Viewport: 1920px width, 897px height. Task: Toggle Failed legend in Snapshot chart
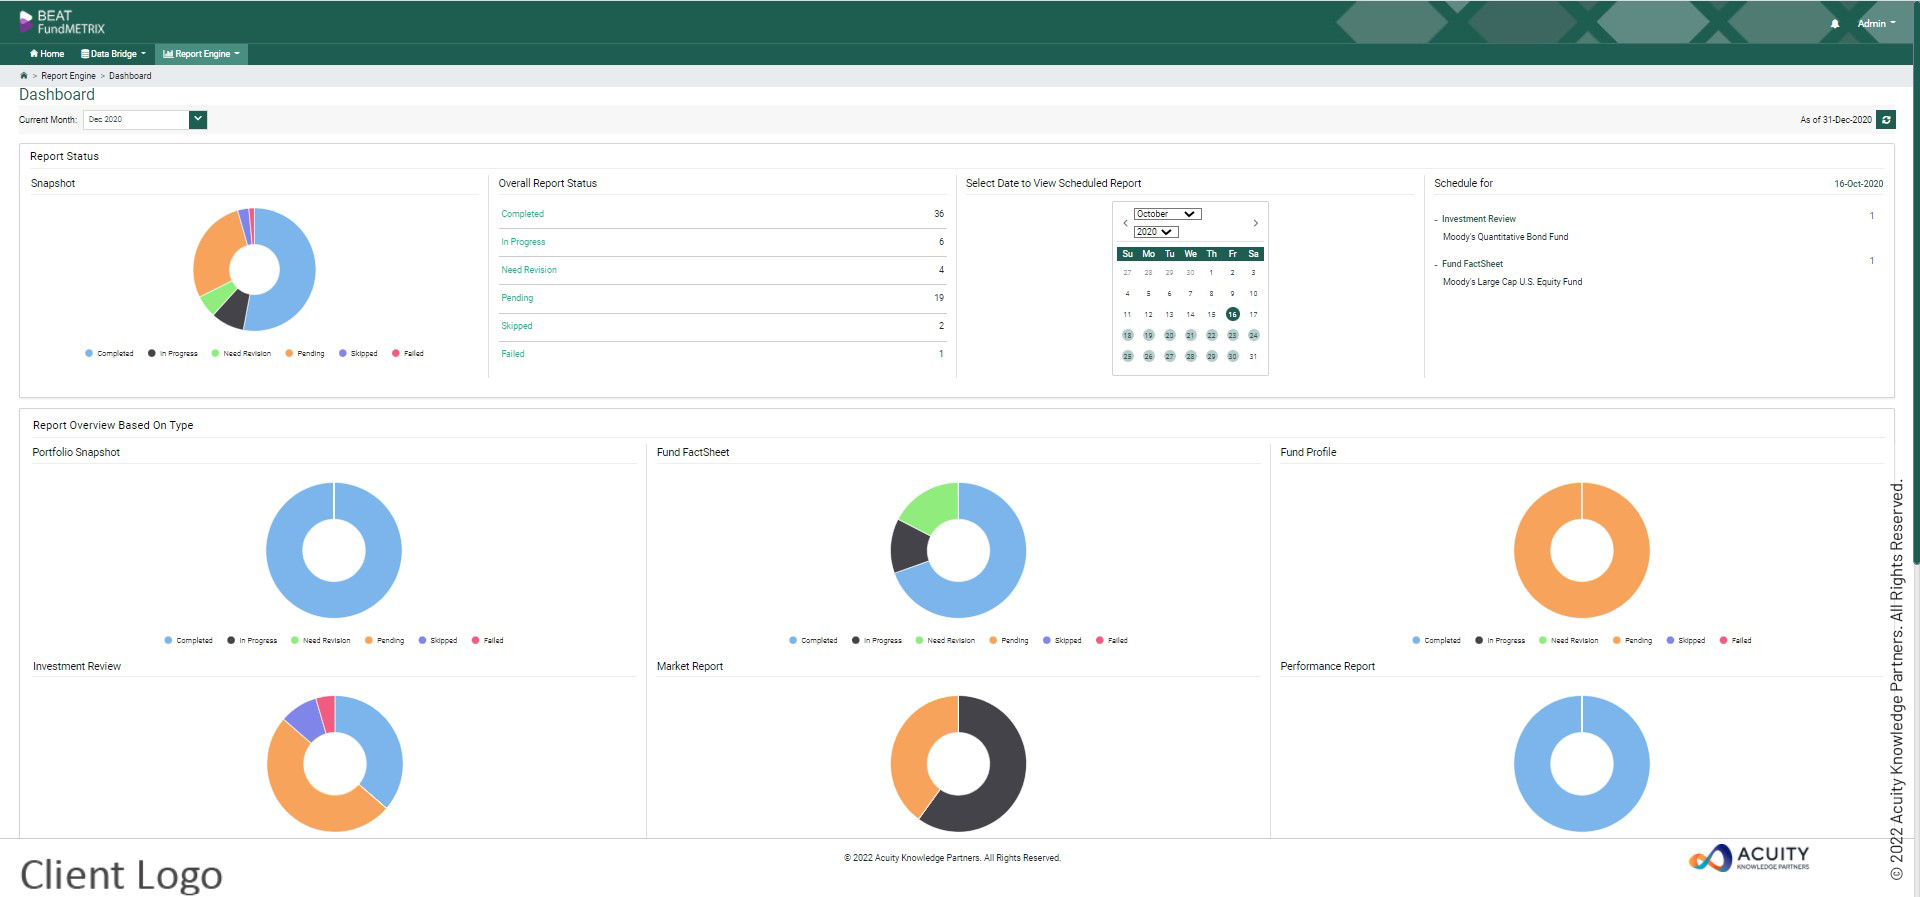[x=408, y=353]
